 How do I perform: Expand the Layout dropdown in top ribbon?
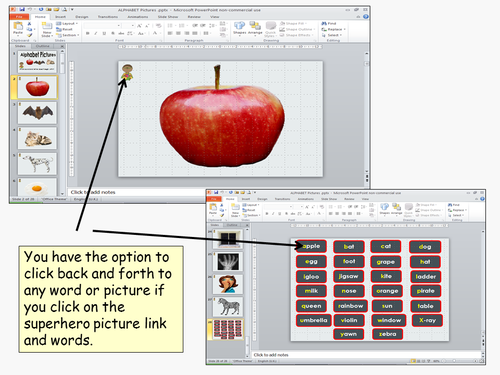tap(67, 24)
